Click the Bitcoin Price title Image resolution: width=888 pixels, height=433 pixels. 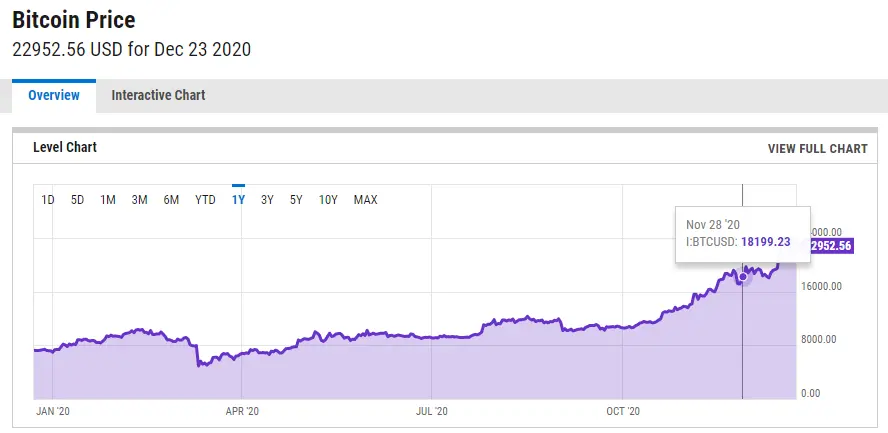coord(74,20)
